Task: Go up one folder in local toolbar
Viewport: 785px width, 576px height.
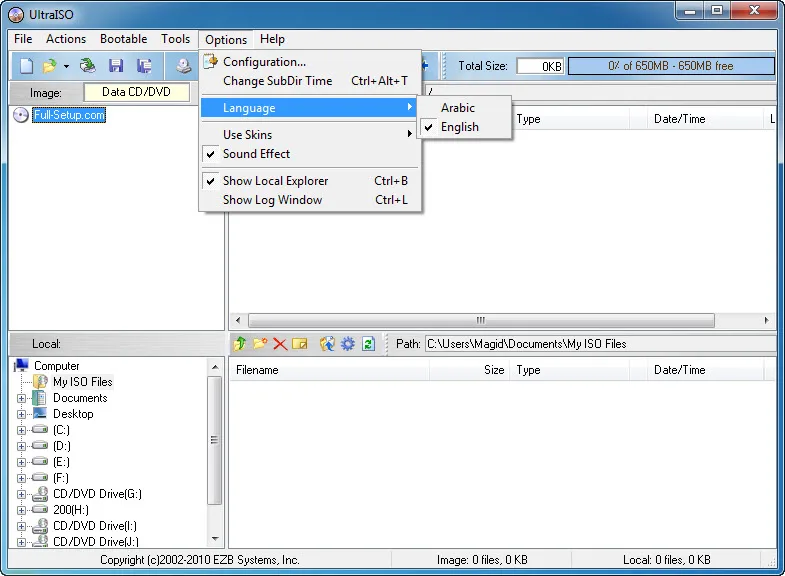Action: tap(240, 344)
